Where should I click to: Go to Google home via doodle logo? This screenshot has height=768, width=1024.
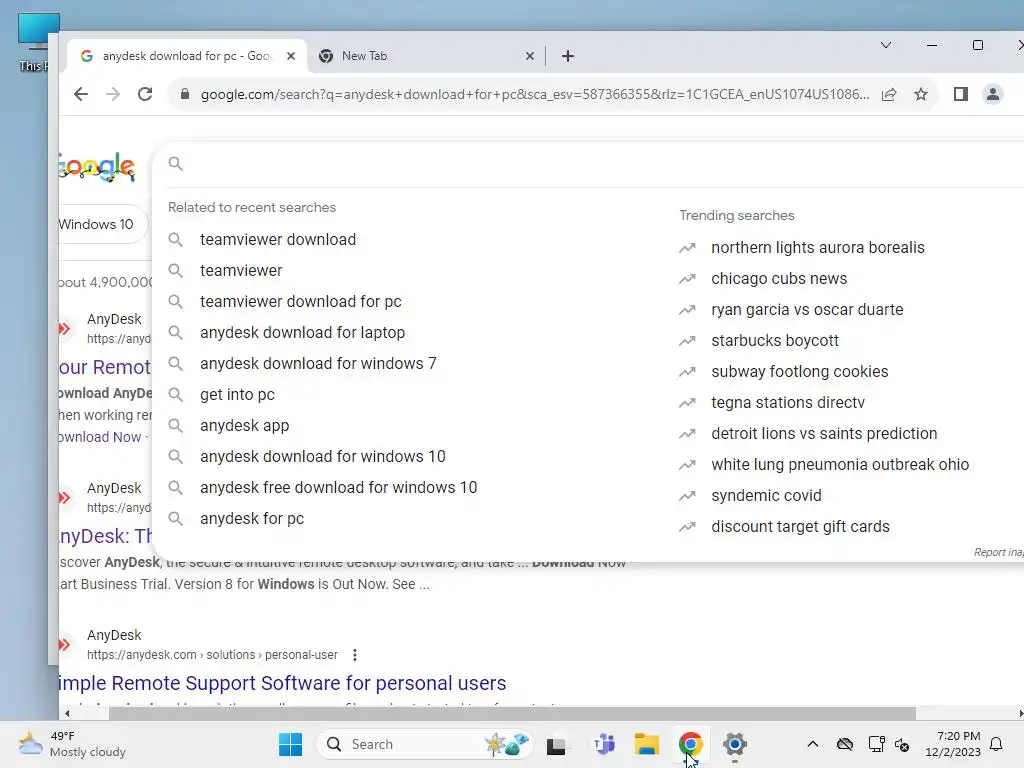(x=97, y=167)
